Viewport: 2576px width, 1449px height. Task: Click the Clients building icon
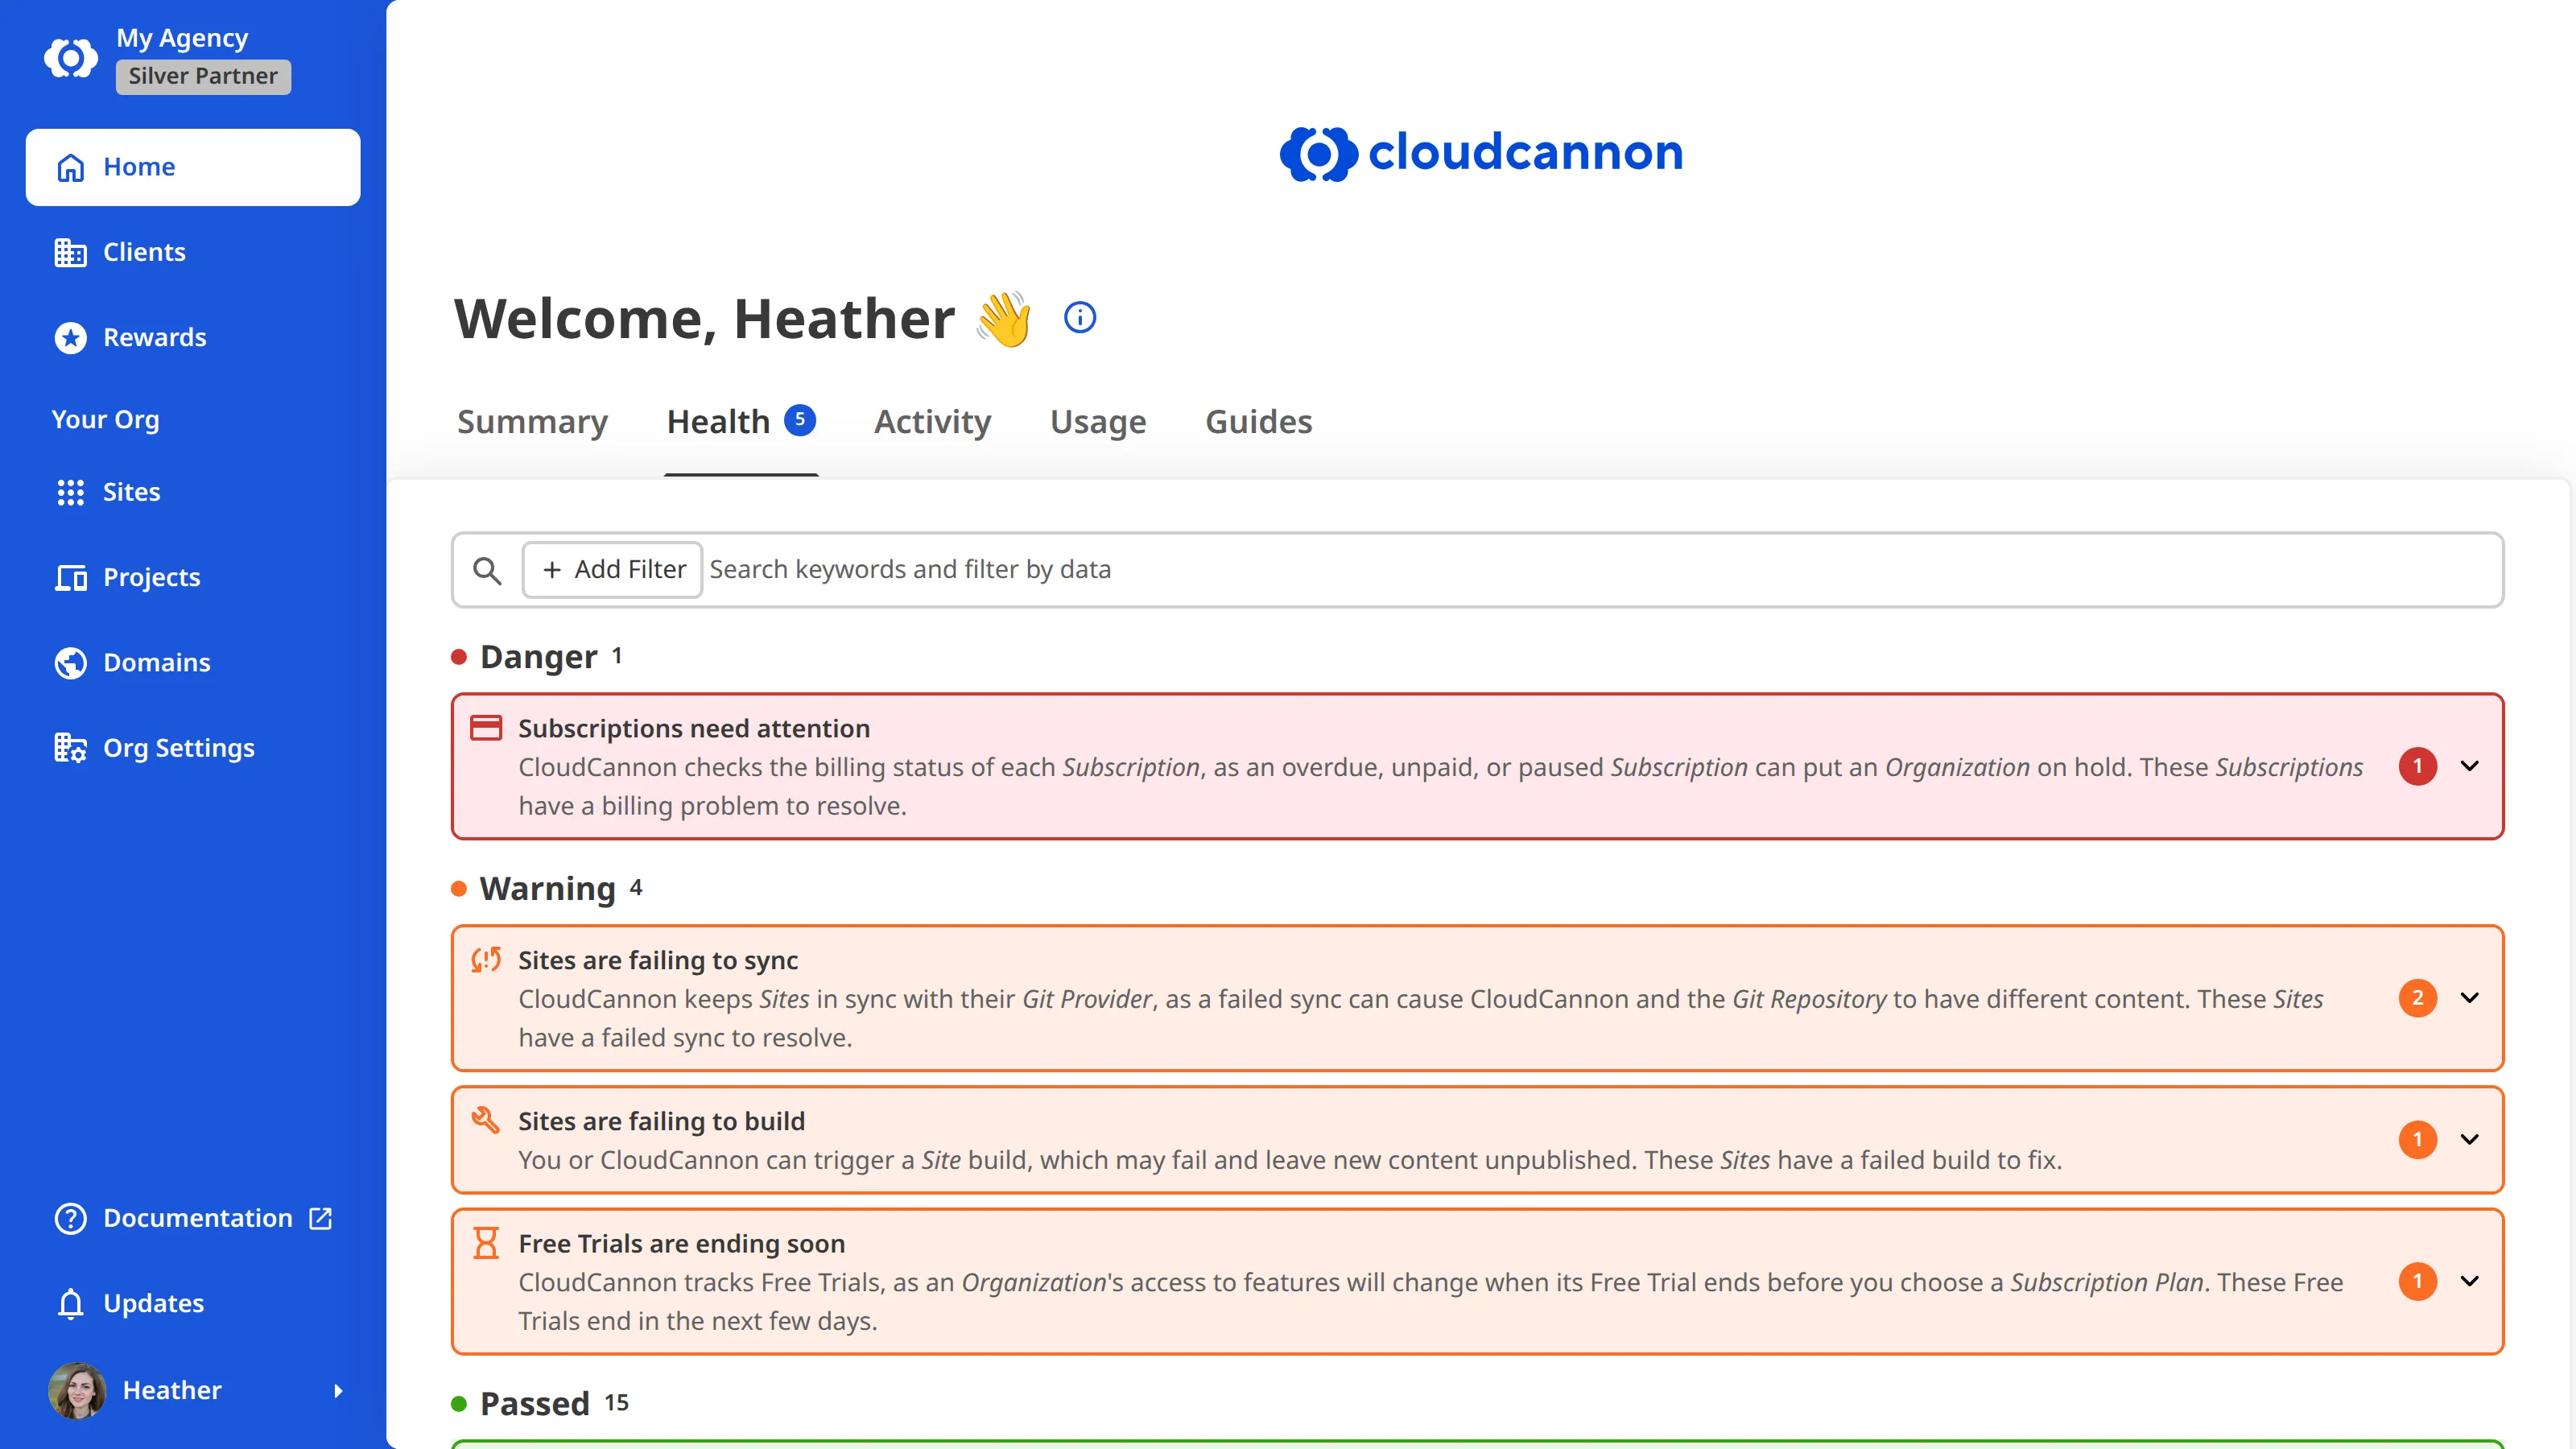[x=70, y=252]
